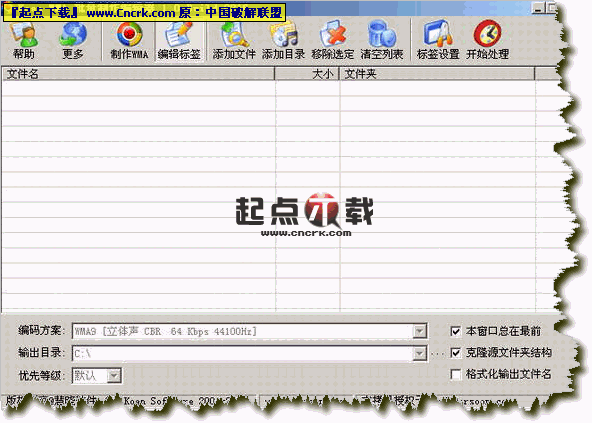Click 添加目录 to add a folder
This screenshot has width=592, height=423.
click(284, 41)
